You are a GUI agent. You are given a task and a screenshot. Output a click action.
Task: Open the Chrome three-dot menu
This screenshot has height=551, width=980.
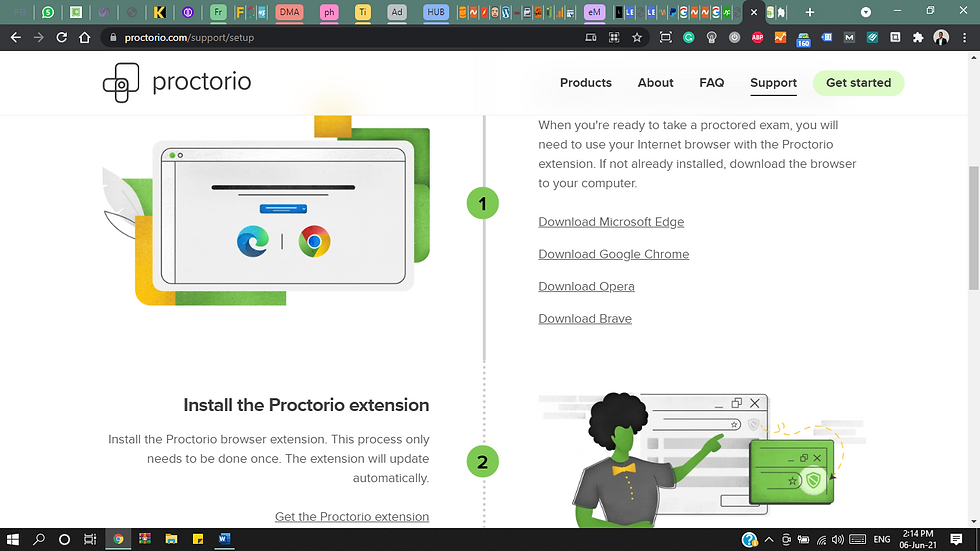[x=964, y=37]
